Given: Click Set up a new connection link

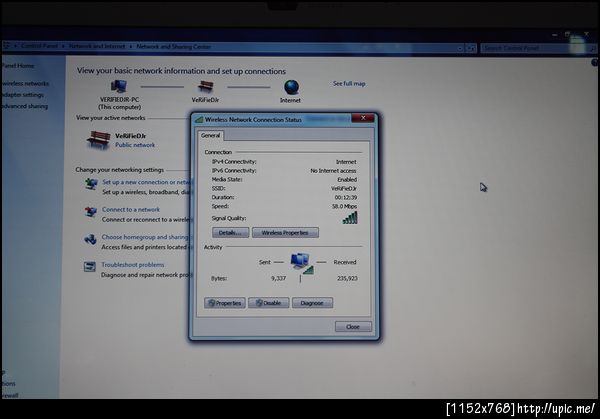Looking at the screenshot, I should (x=147, y=182).
